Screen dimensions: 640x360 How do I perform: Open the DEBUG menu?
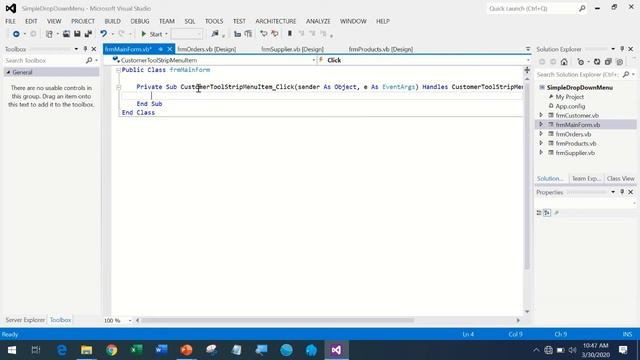140,21
